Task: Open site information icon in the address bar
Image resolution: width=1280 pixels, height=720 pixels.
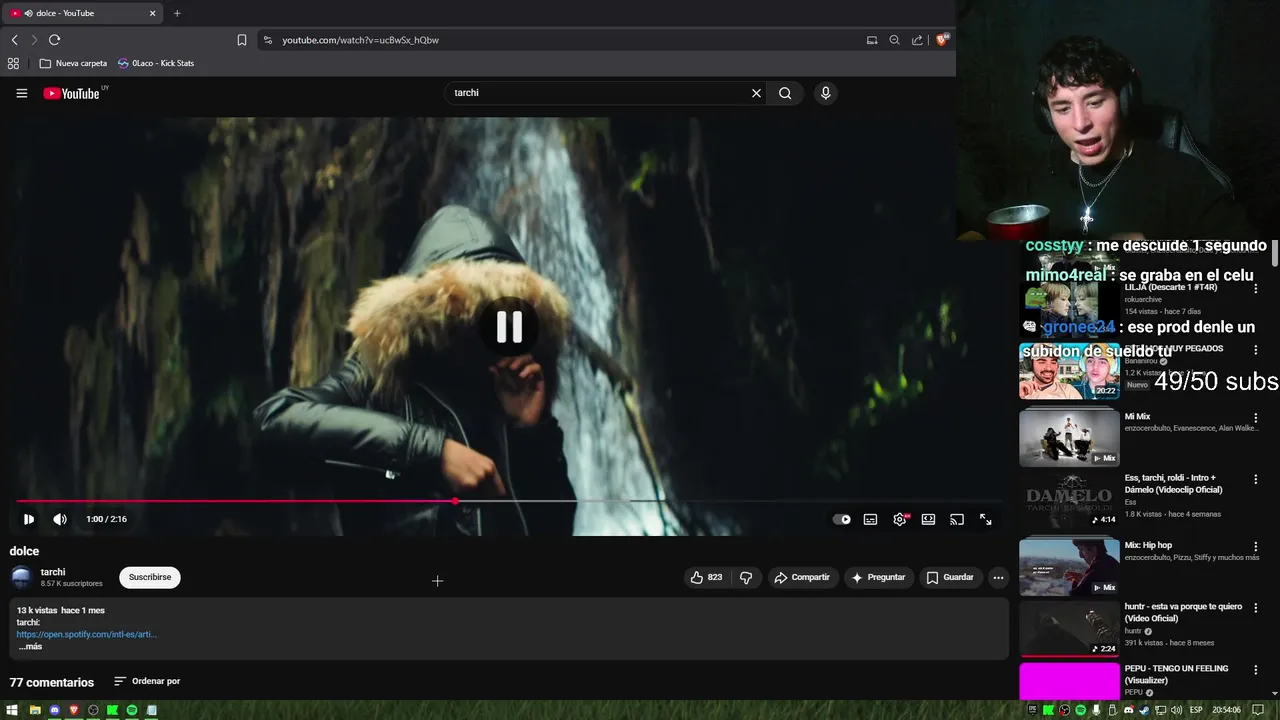Action: pyautogui.click(x=267, y=40)
